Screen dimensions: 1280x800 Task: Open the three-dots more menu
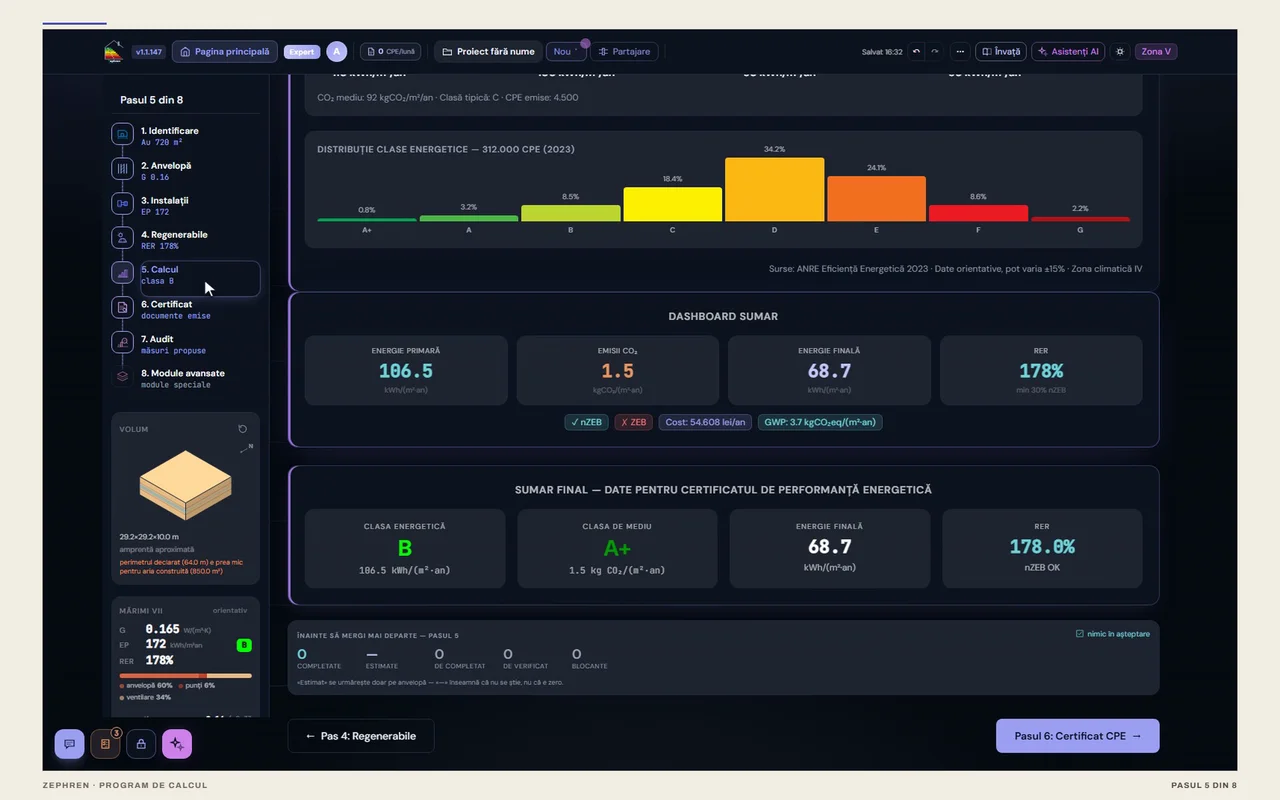(960, 51)
